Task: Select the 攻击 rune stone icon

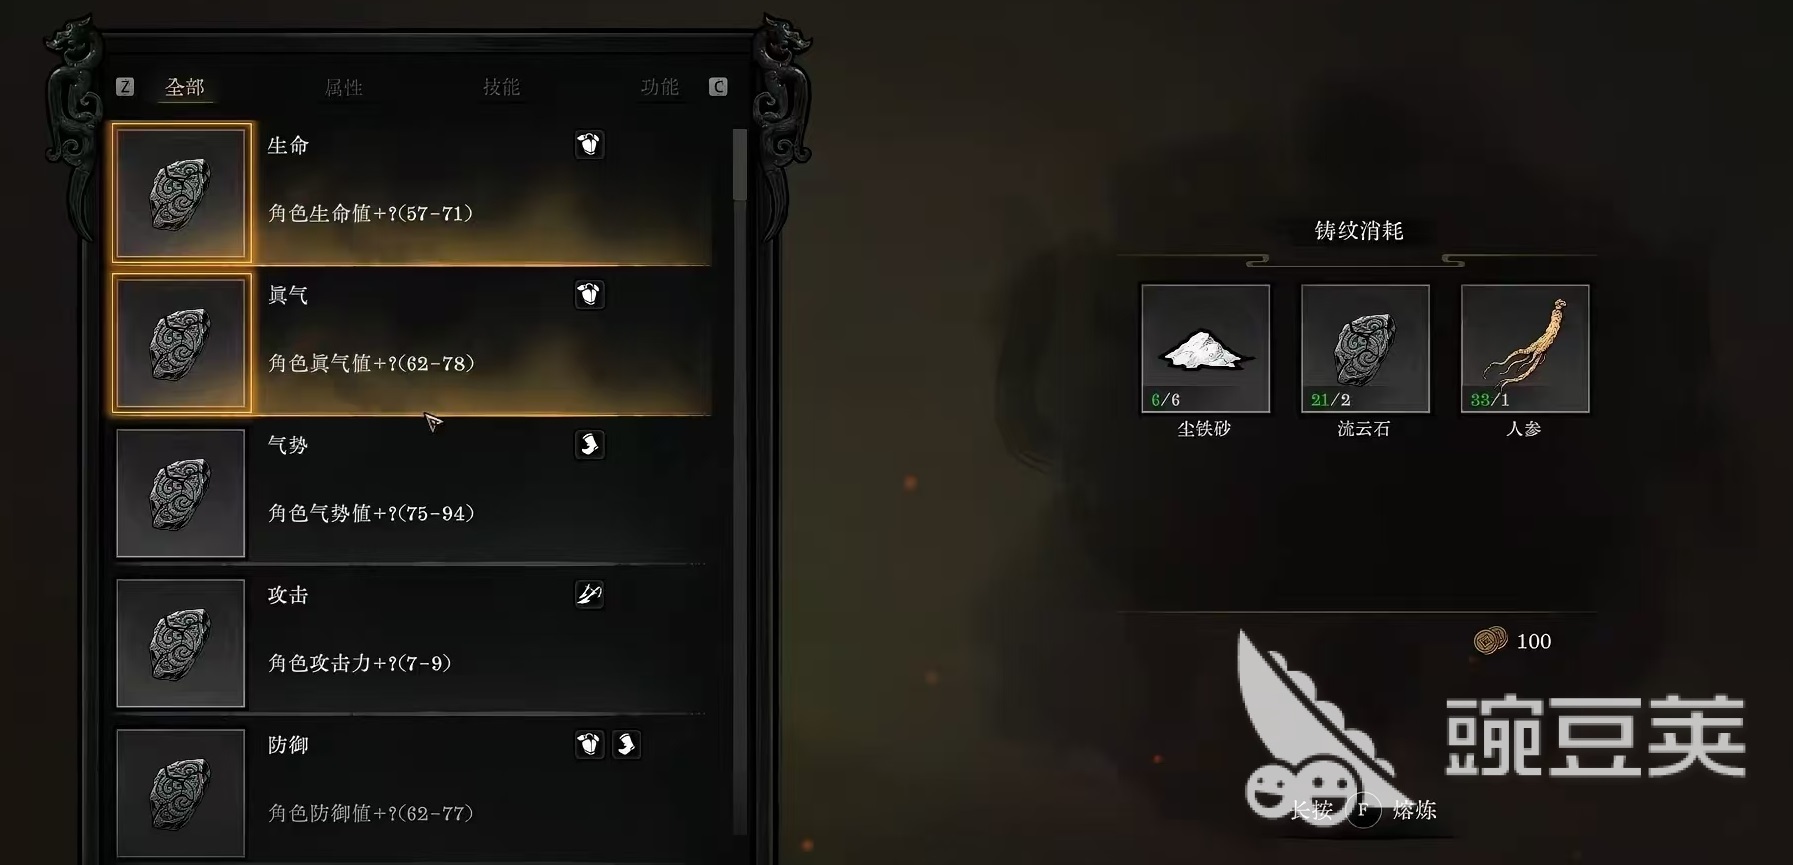Action: point(181,643)
